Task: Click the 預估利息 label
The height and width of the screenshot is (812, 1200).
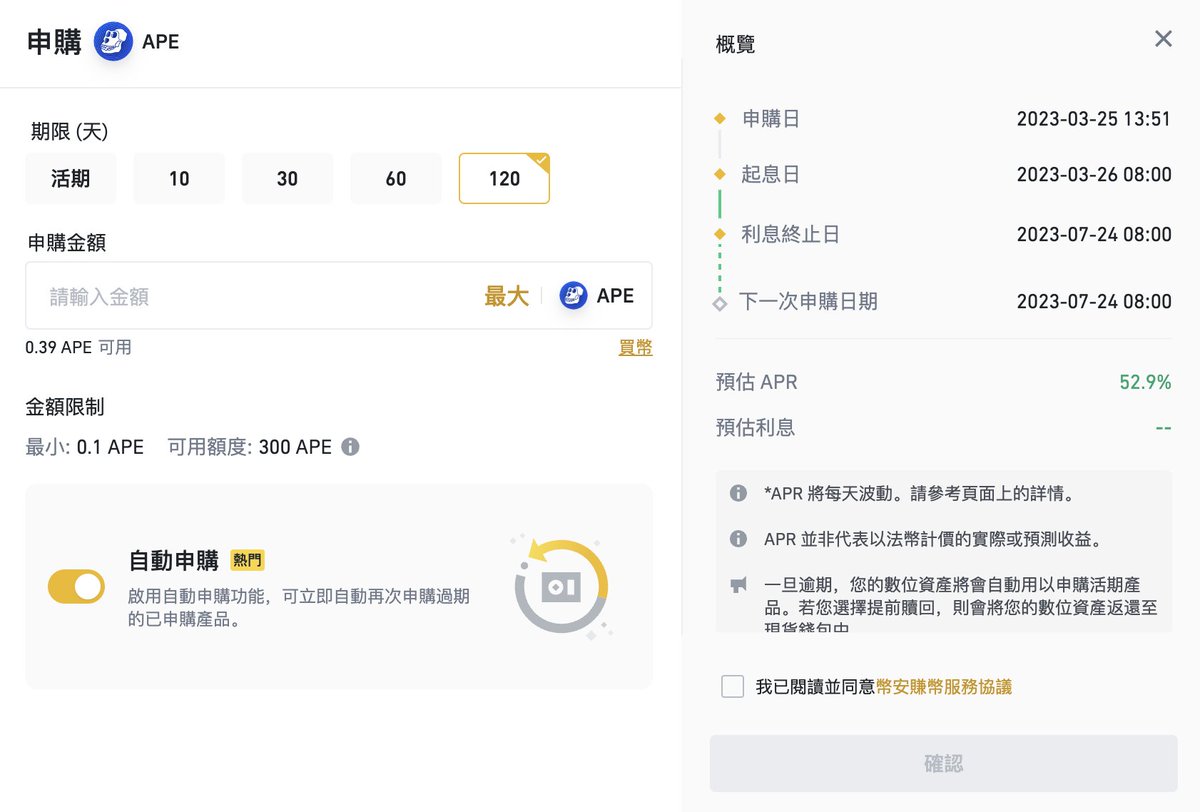Action: (755, 428)
